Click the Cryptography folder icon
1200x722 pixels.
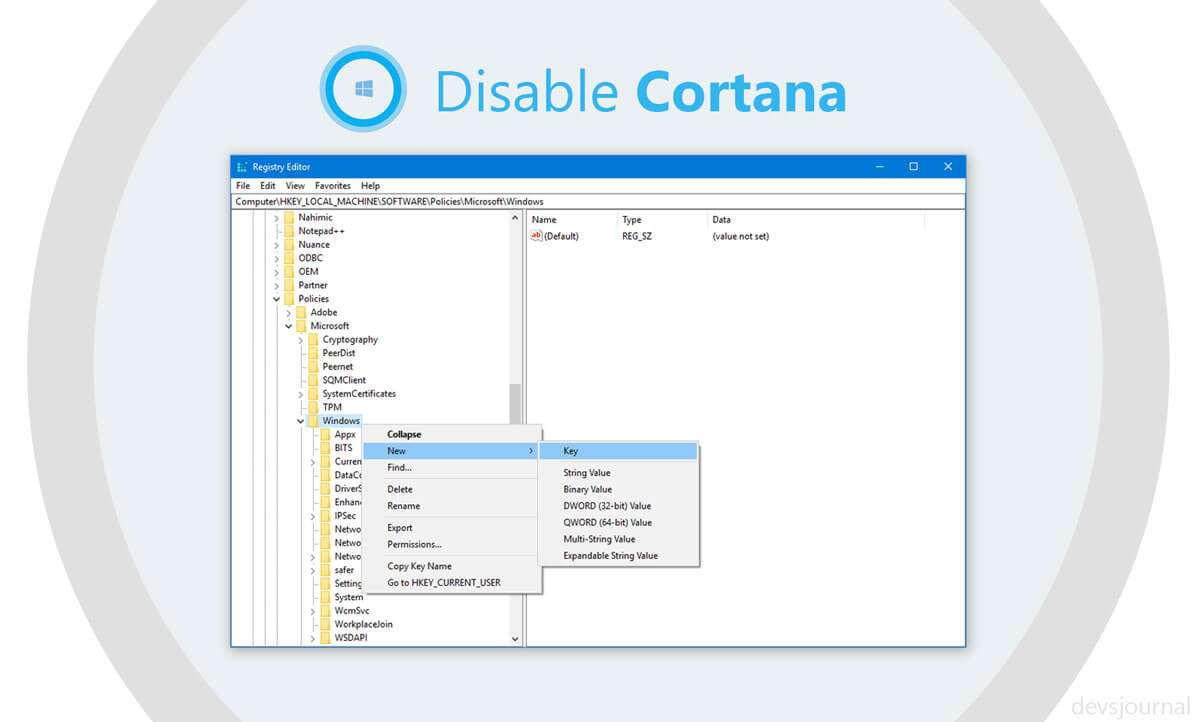(313, 339)
